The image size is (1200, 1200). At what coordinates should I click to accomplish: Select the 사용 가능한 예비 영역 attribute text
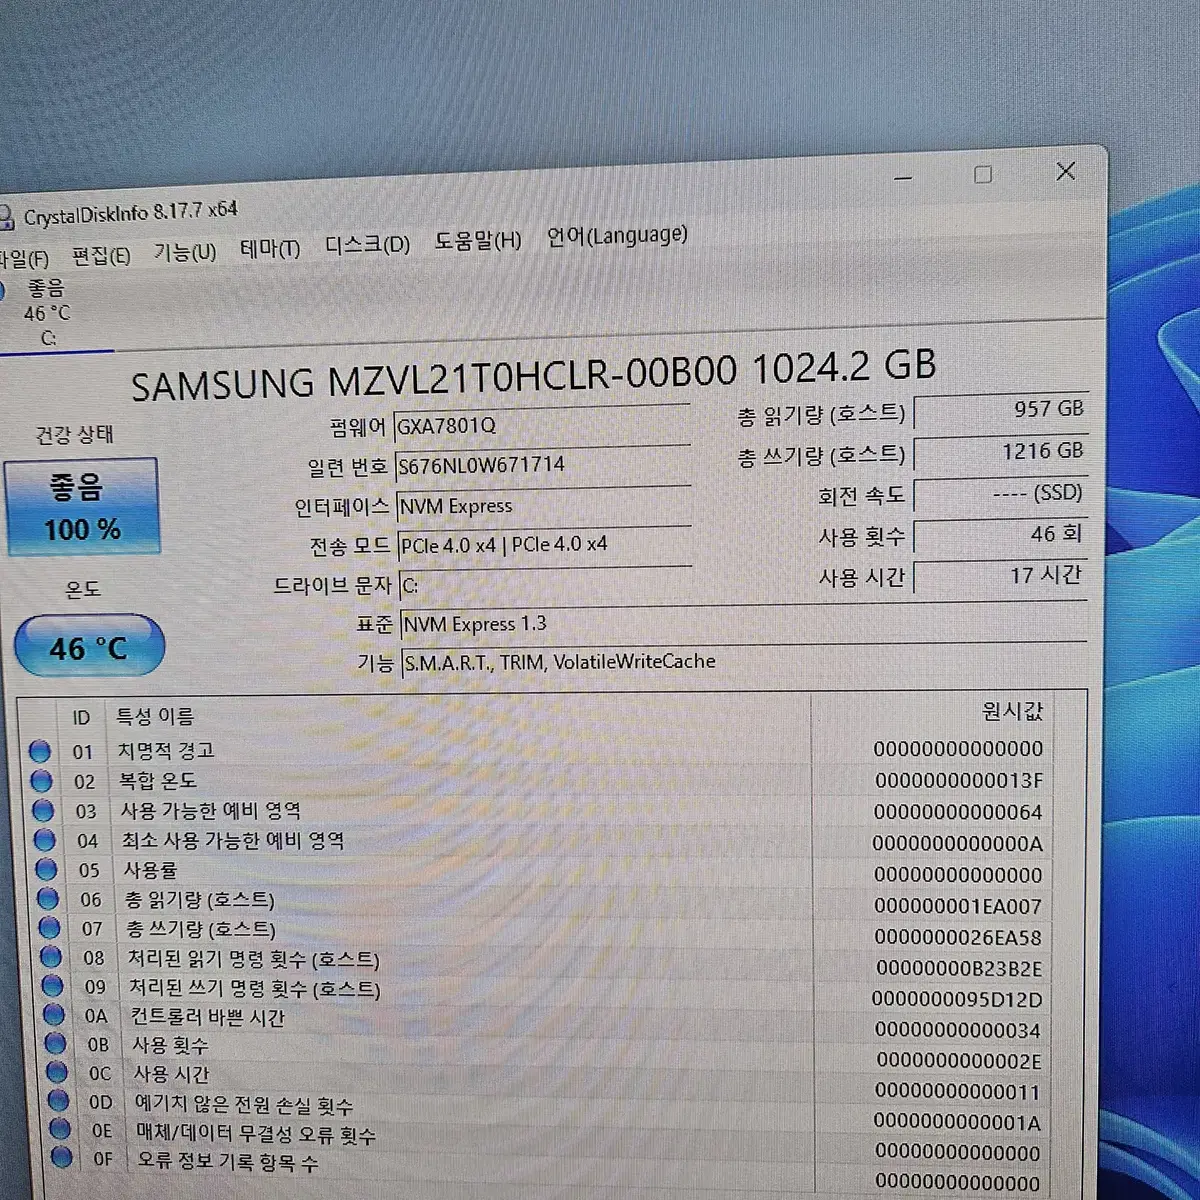211,810
